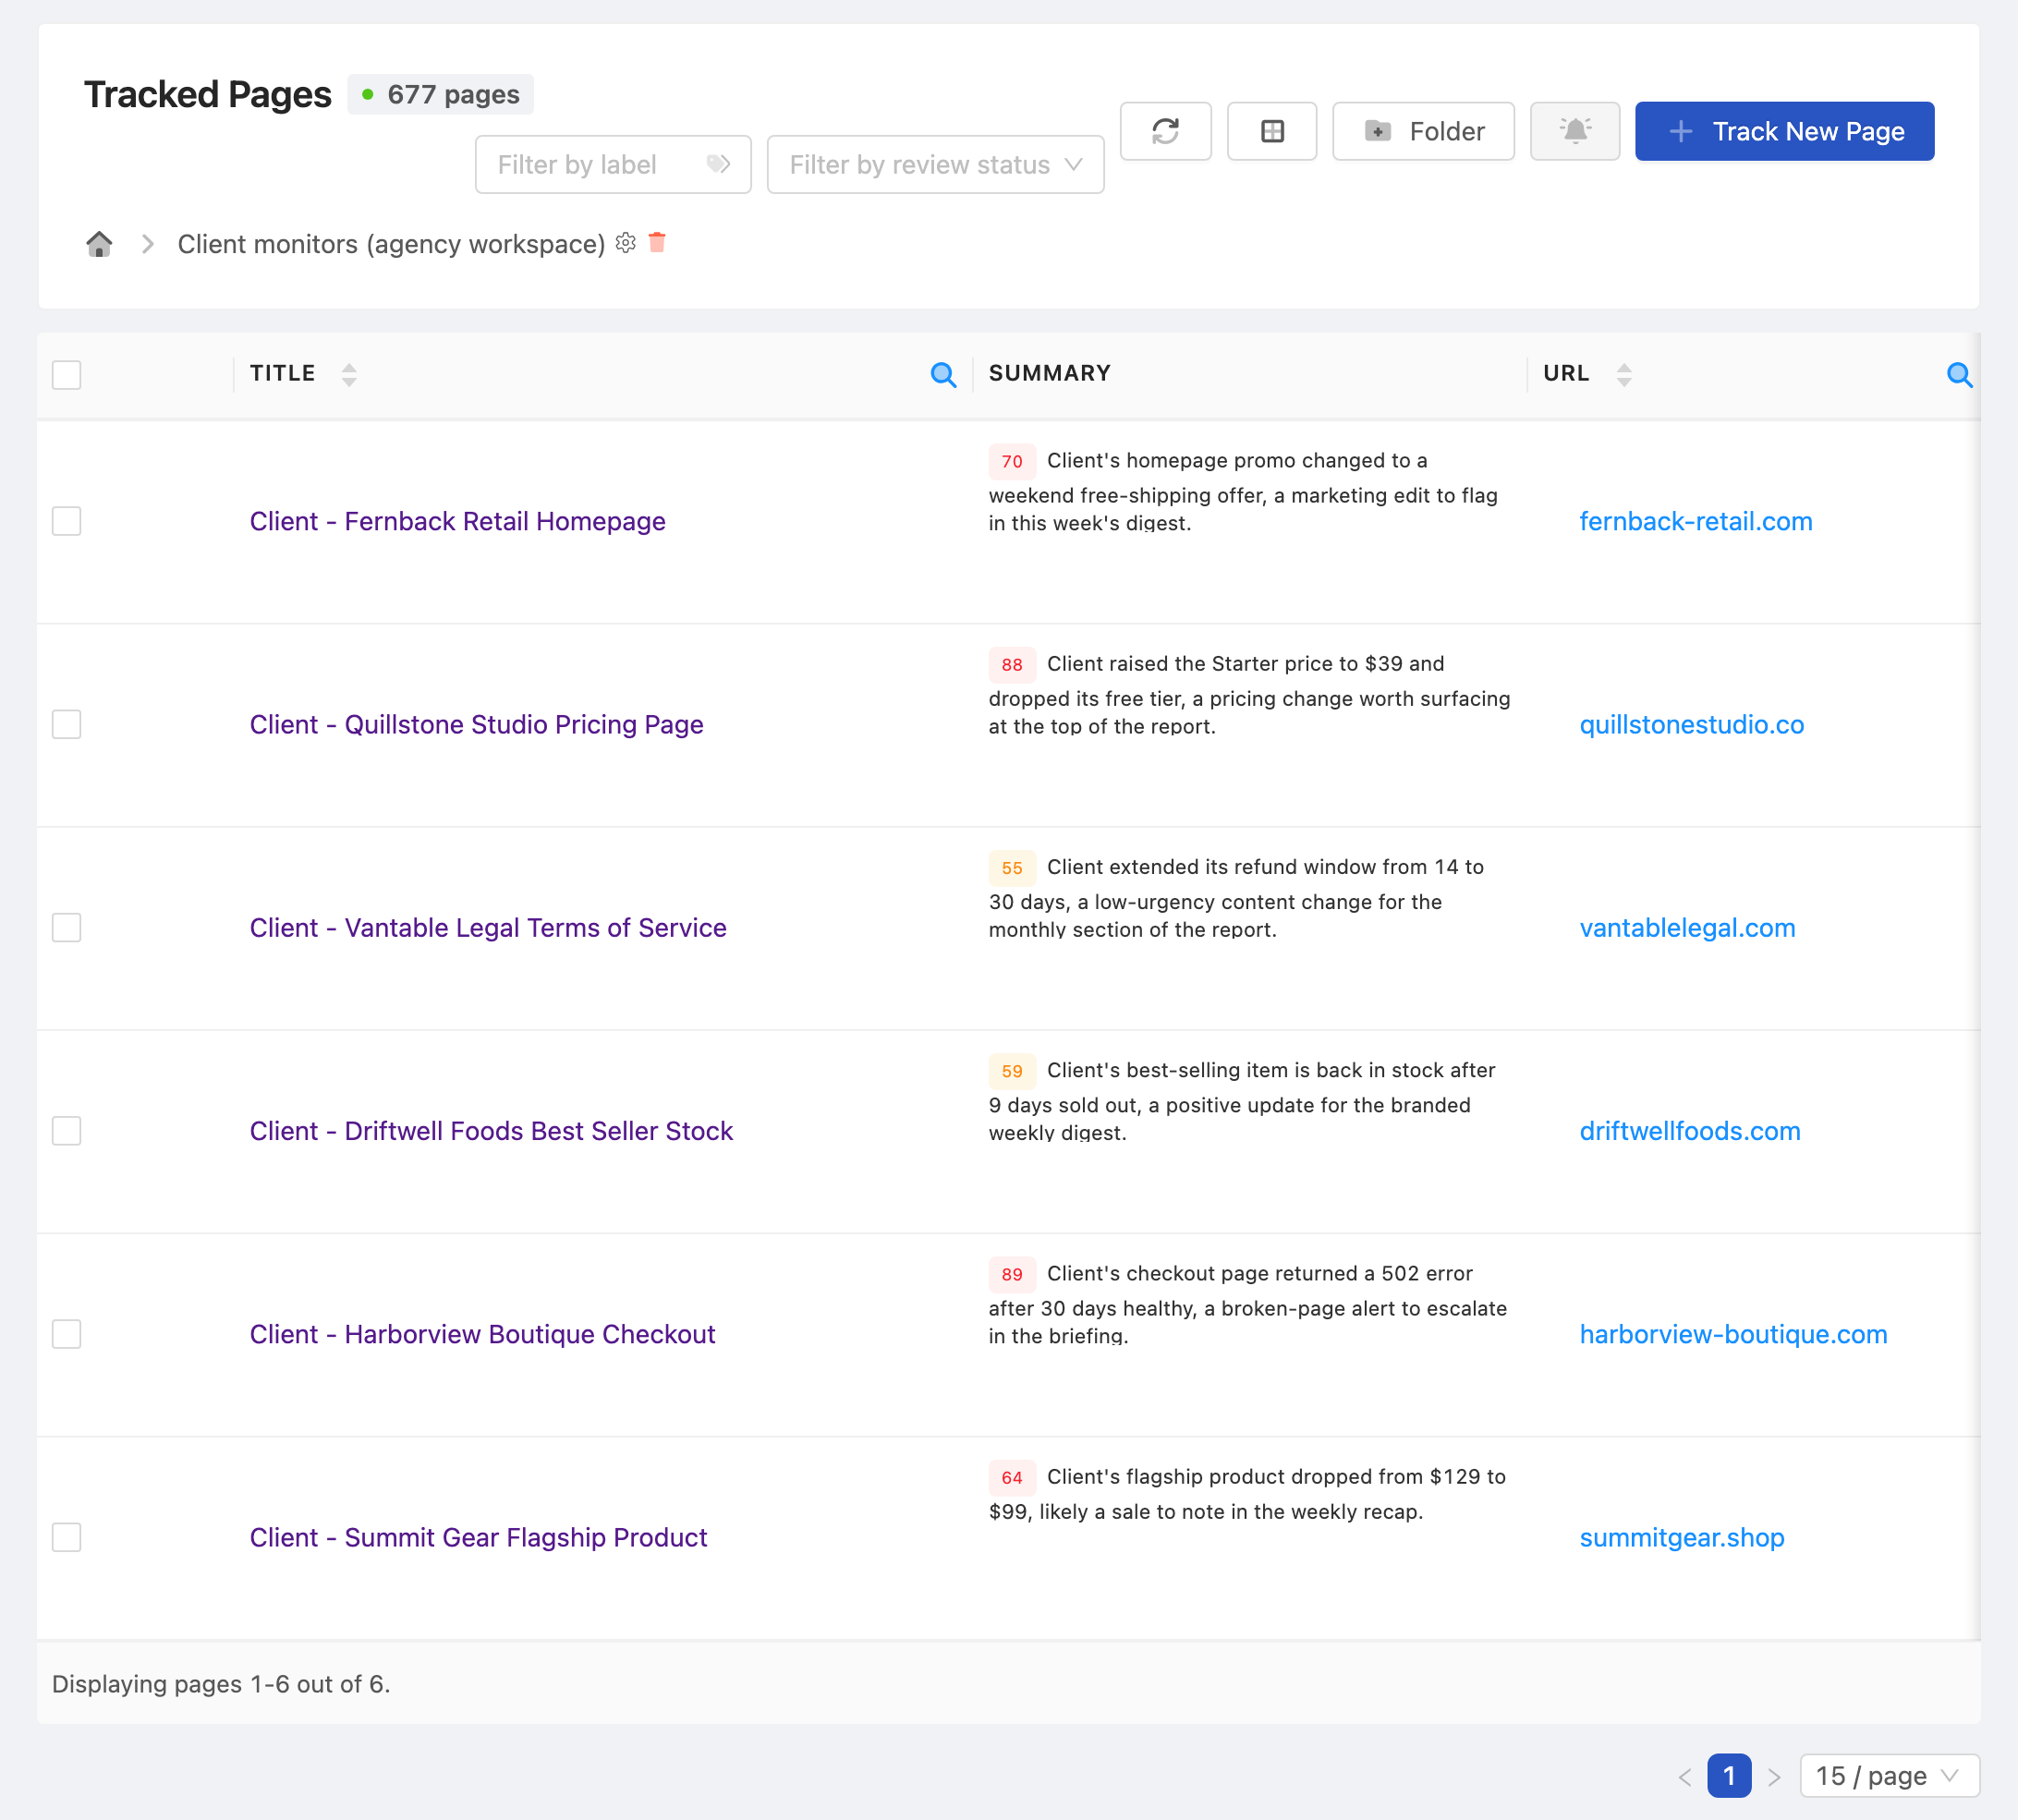Search URLs using the URL magnifier icon
This screenshot has height=1820, width=2018.
click(x=1959, y=375)
